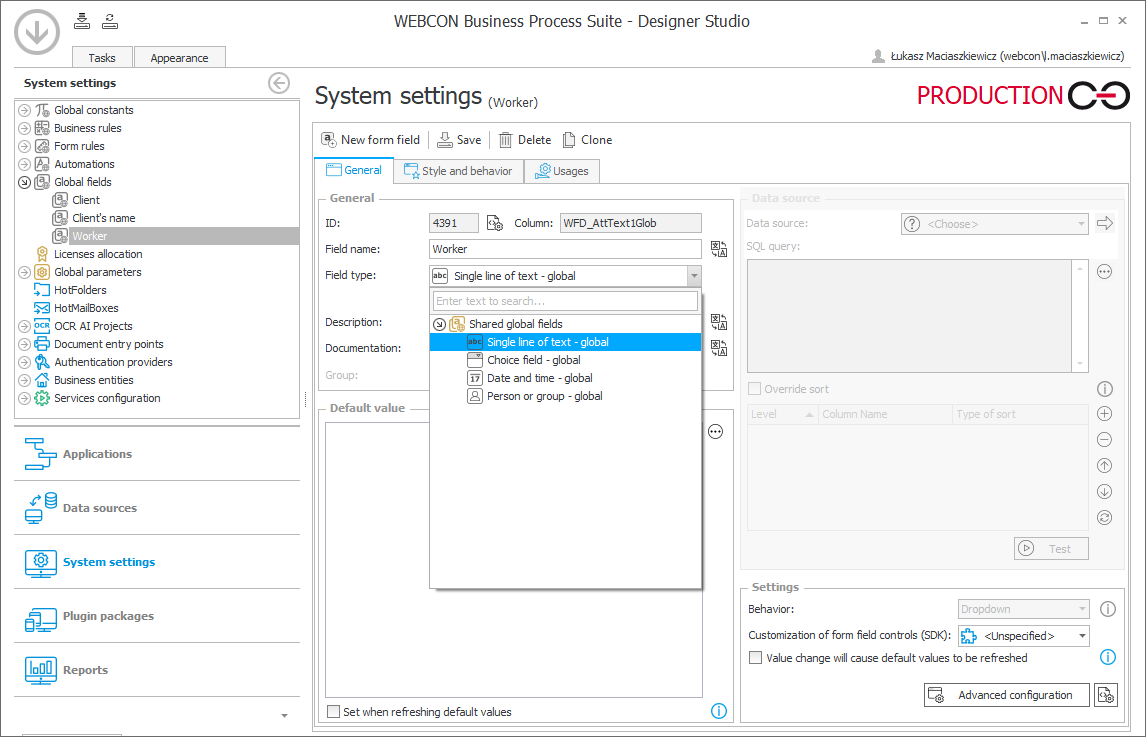Screen dimensions: 1146x737
Task: Select Authentication providers tree item
Action: tap(113, 362)
